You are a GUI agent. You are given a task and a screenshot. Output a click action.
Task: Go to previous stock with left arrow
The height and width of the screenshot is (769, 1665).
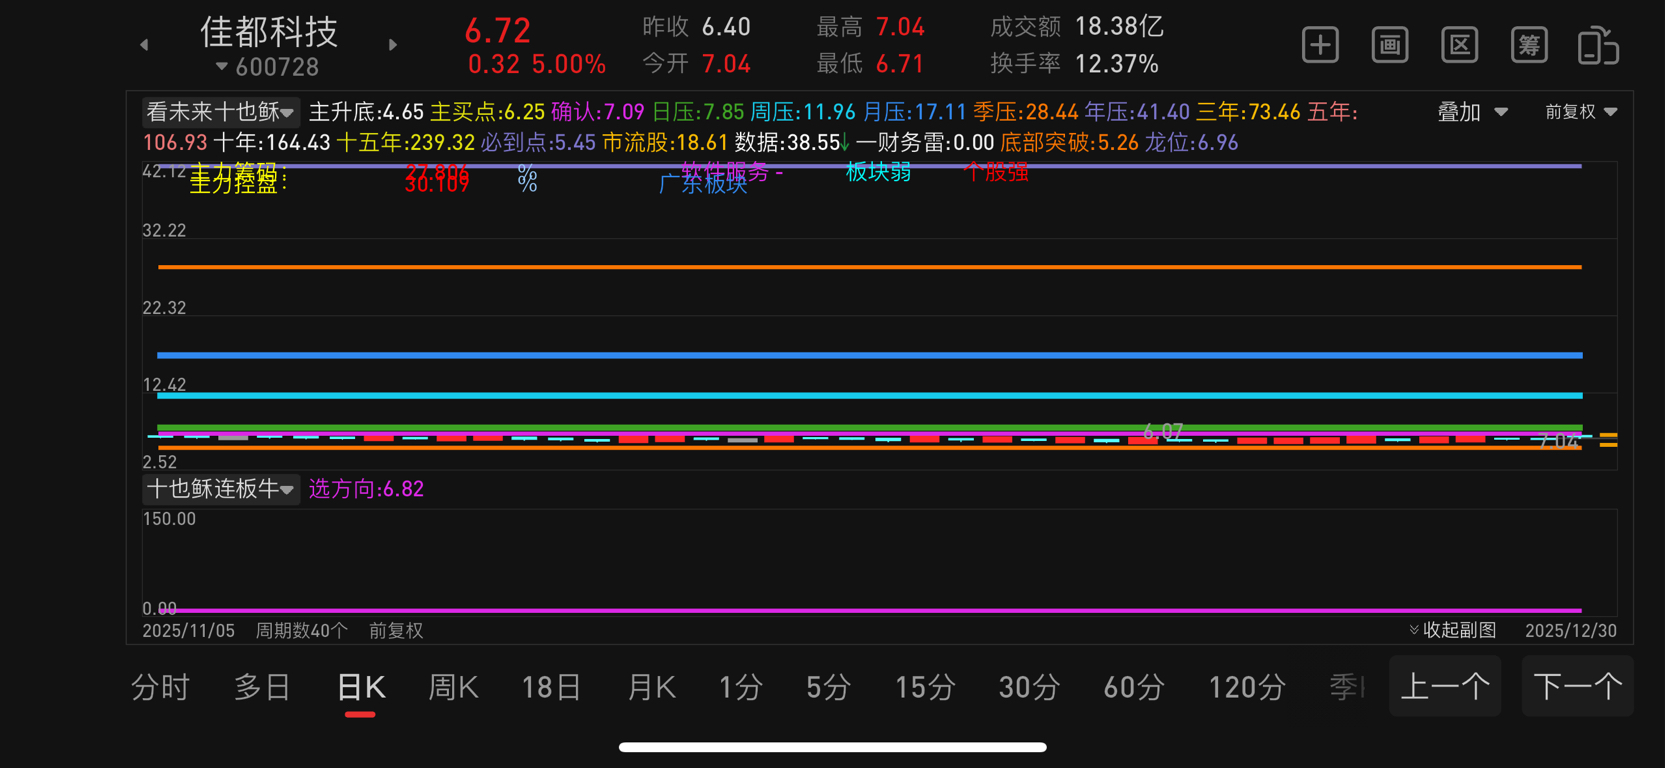144,45
